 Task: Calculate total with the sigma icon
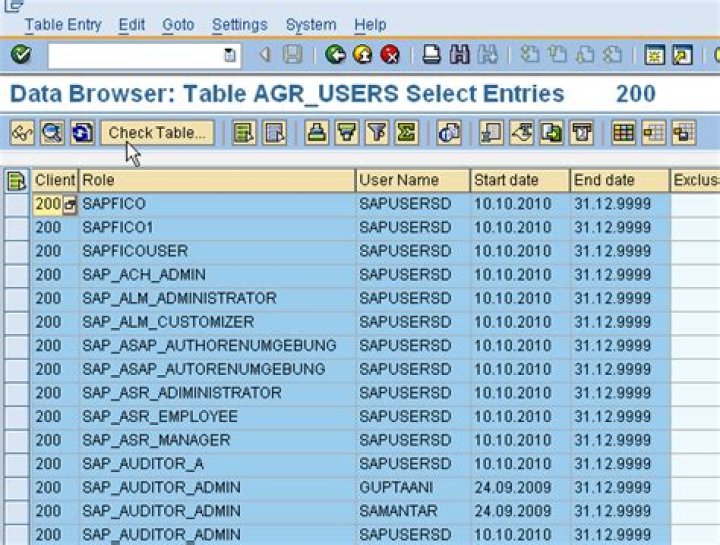tap(407, 133)
